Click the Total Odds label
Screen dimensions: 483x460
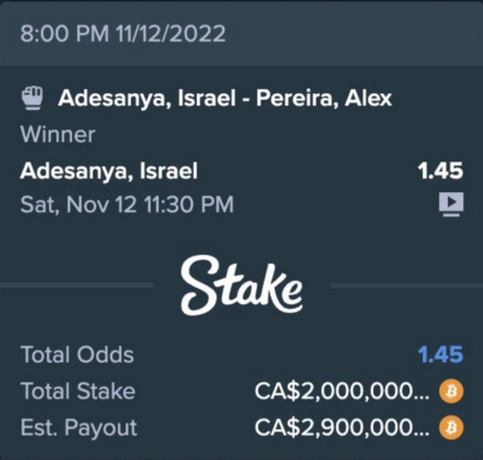(77, 354)
